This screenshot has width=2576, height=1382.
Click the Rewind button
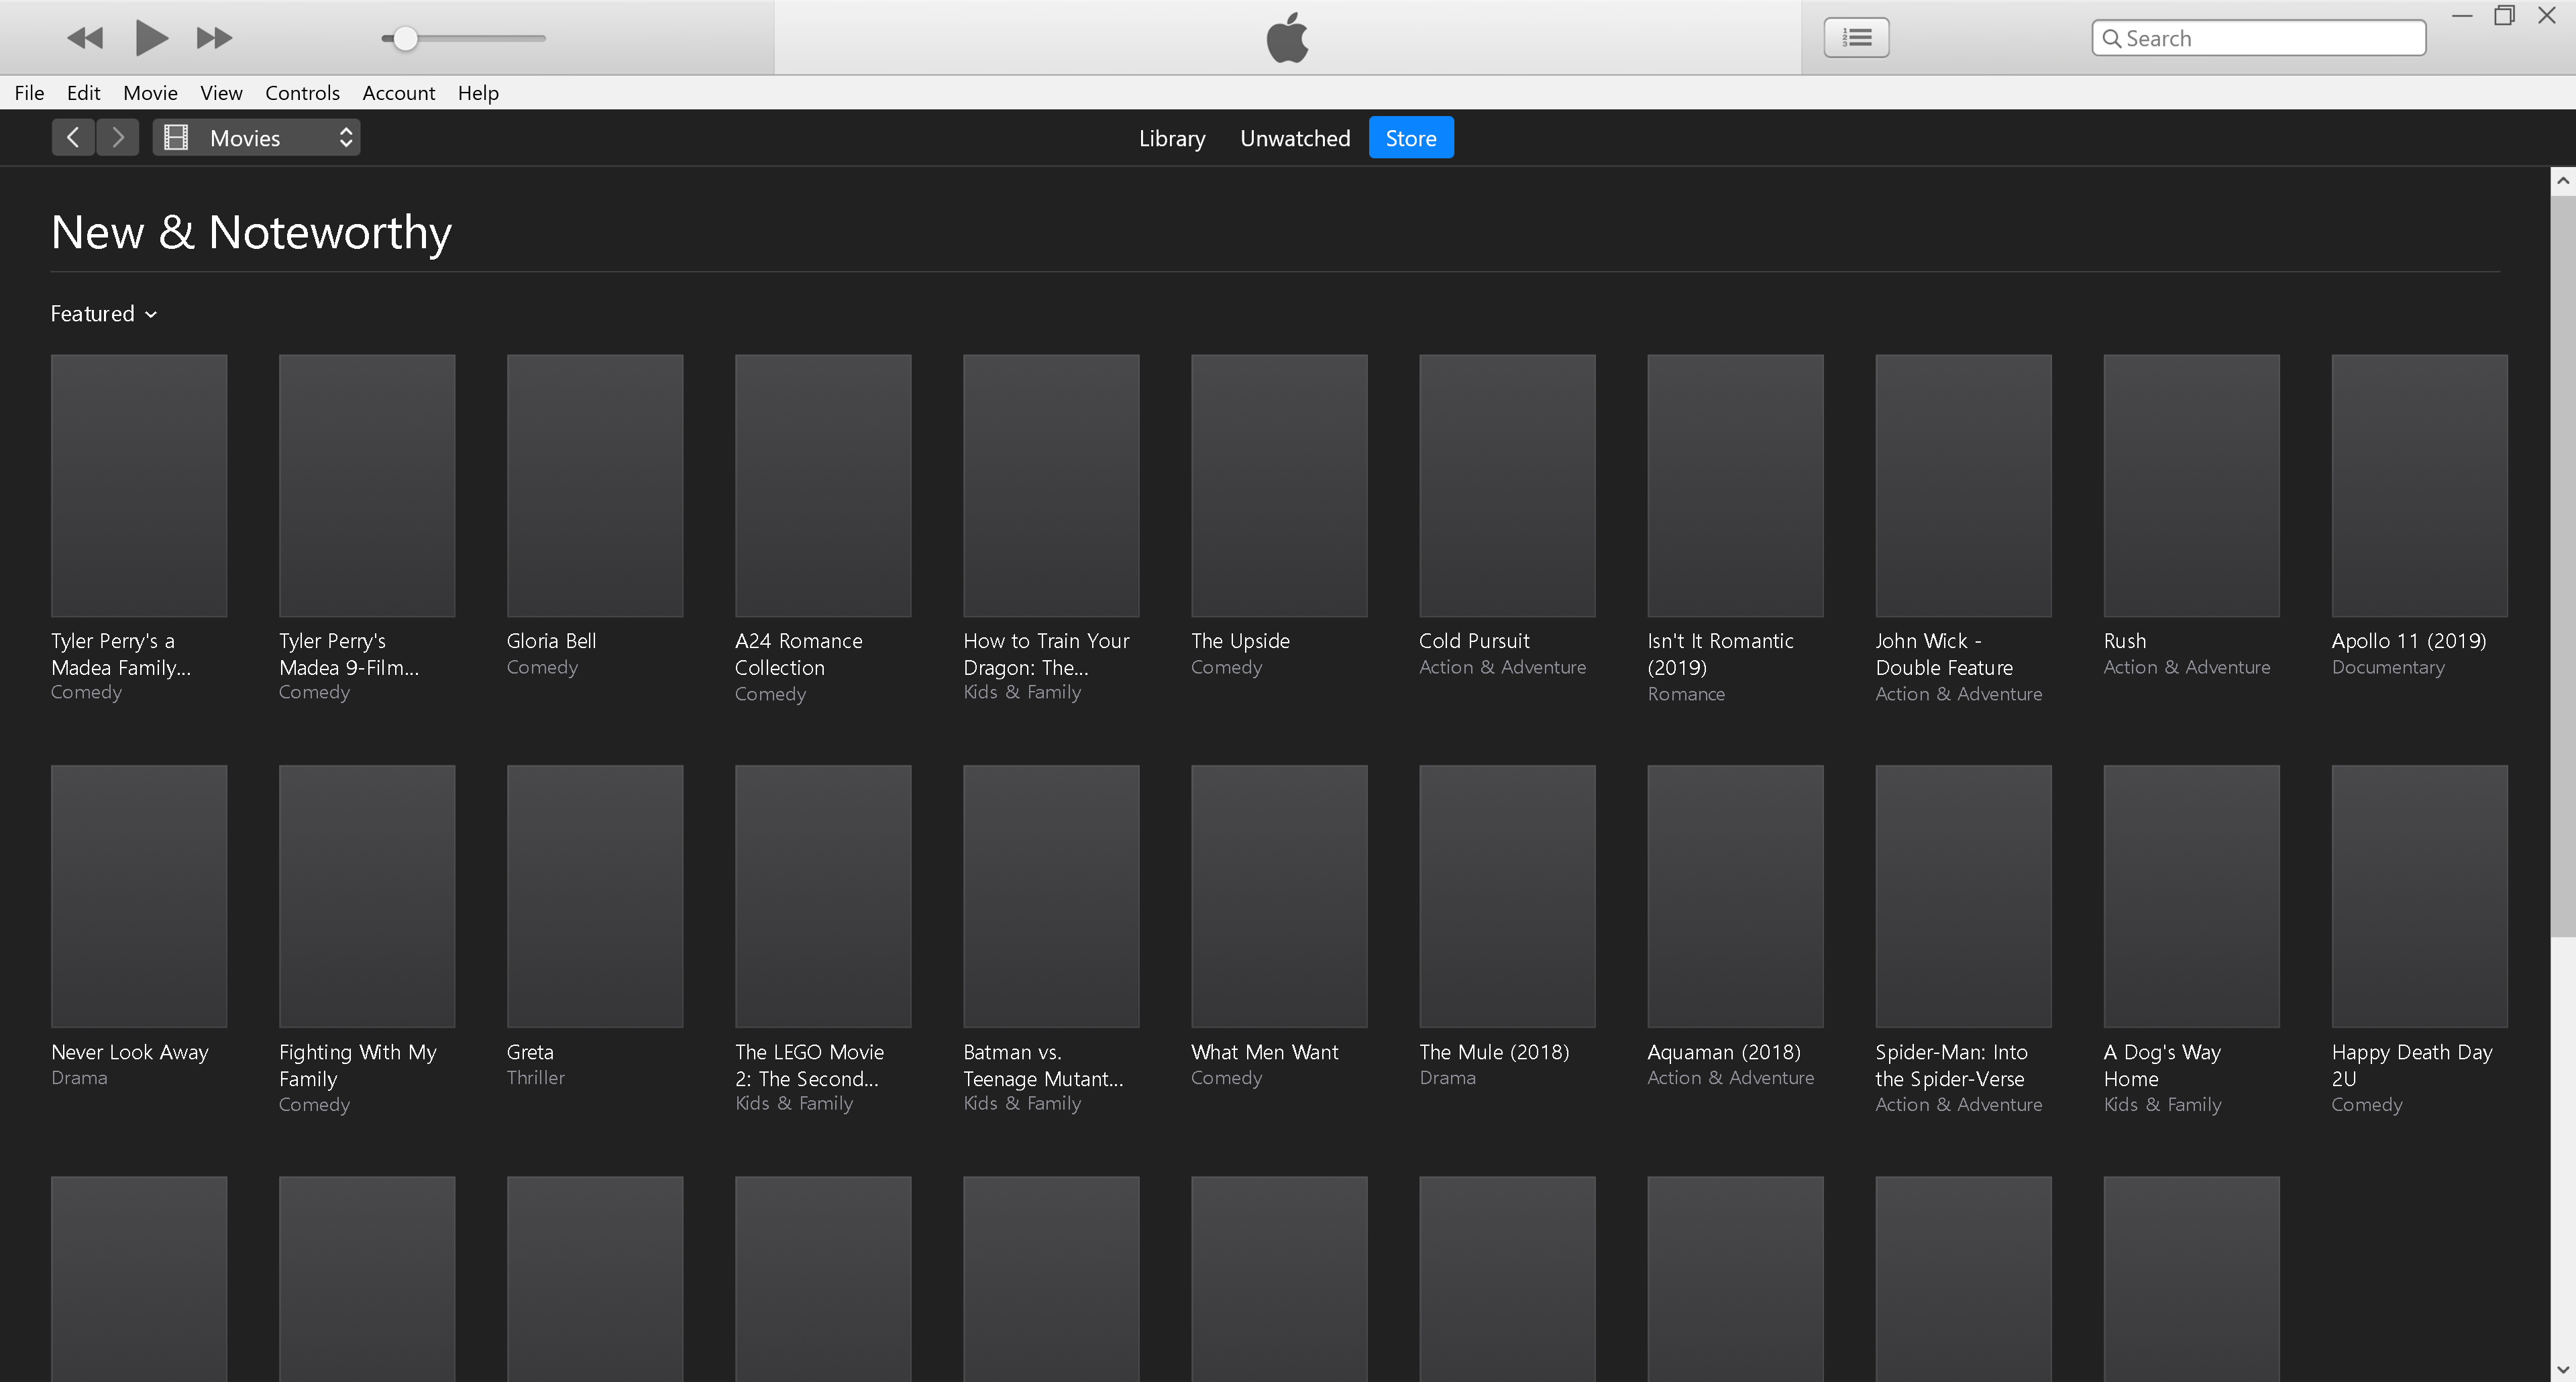click(85, 38)
